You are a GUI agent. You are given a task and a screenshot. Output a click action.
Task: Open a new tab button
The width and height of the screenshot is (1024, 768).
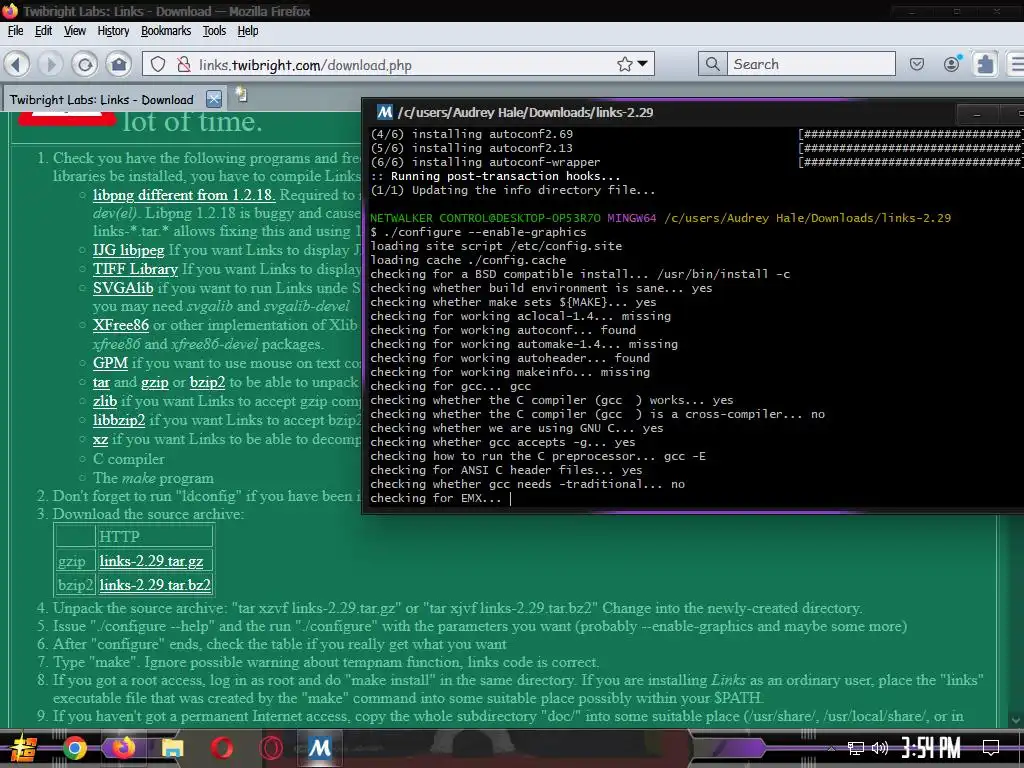pyautogui.click(x=241, y=95)
